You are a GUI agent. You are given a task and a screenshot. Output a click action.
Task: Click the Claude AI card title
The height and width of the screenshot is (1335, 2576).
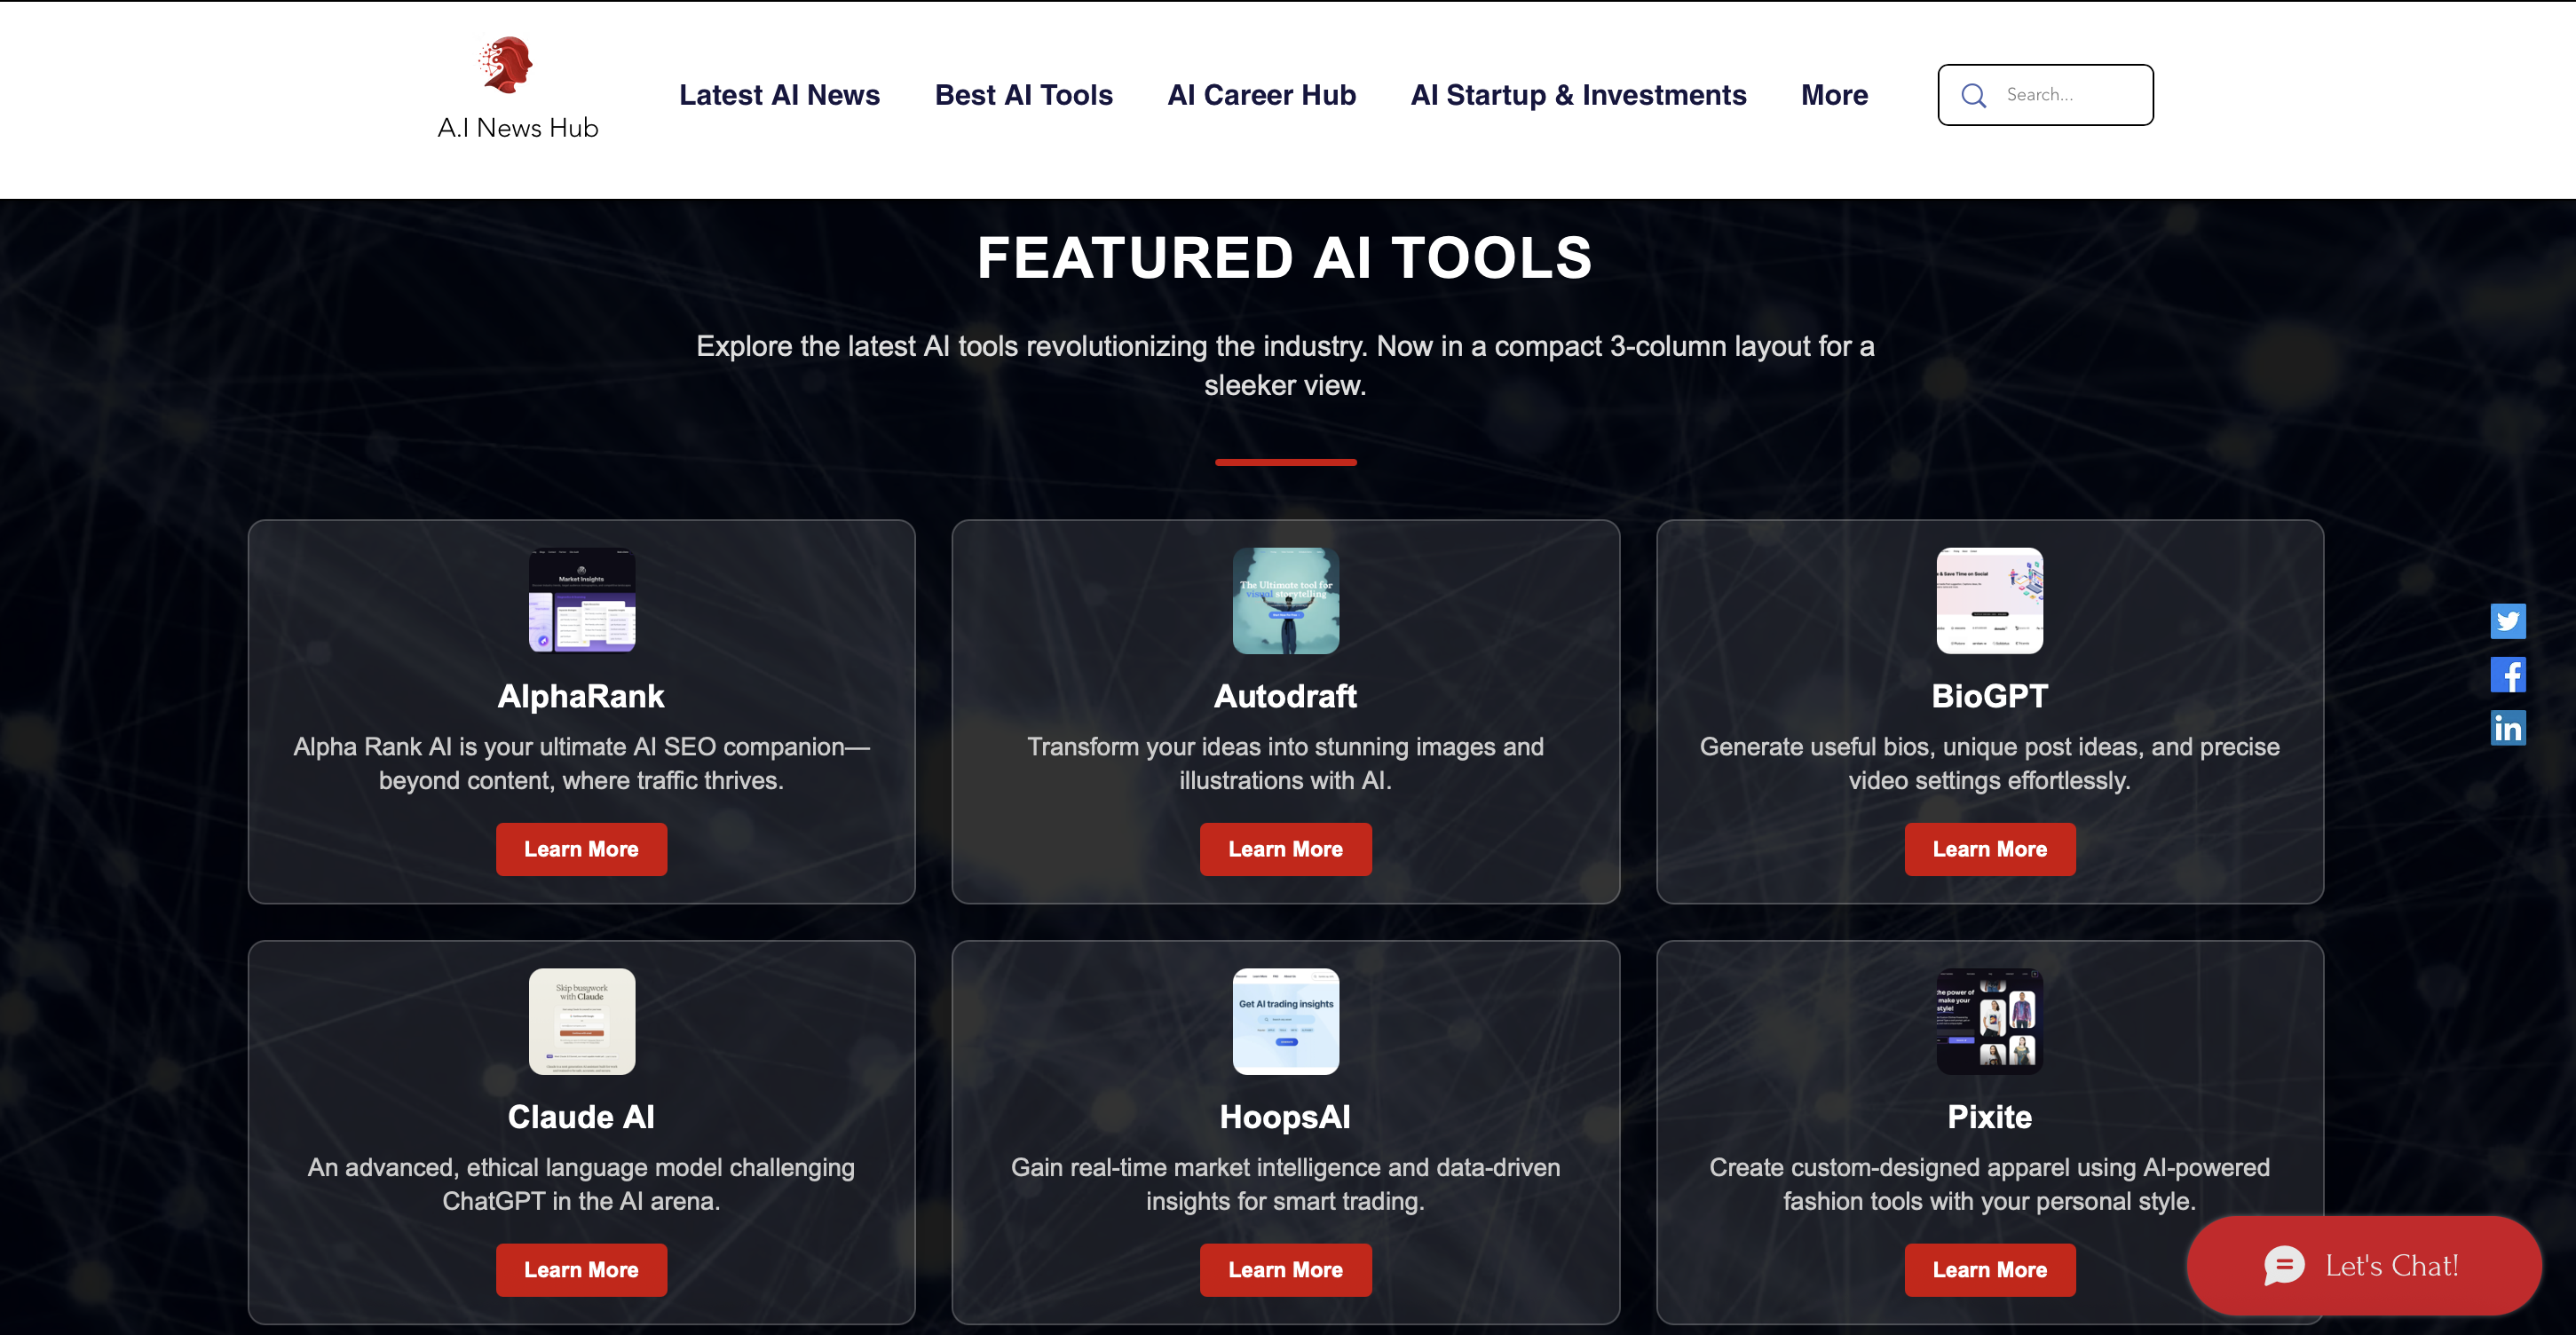(581, 1117)
